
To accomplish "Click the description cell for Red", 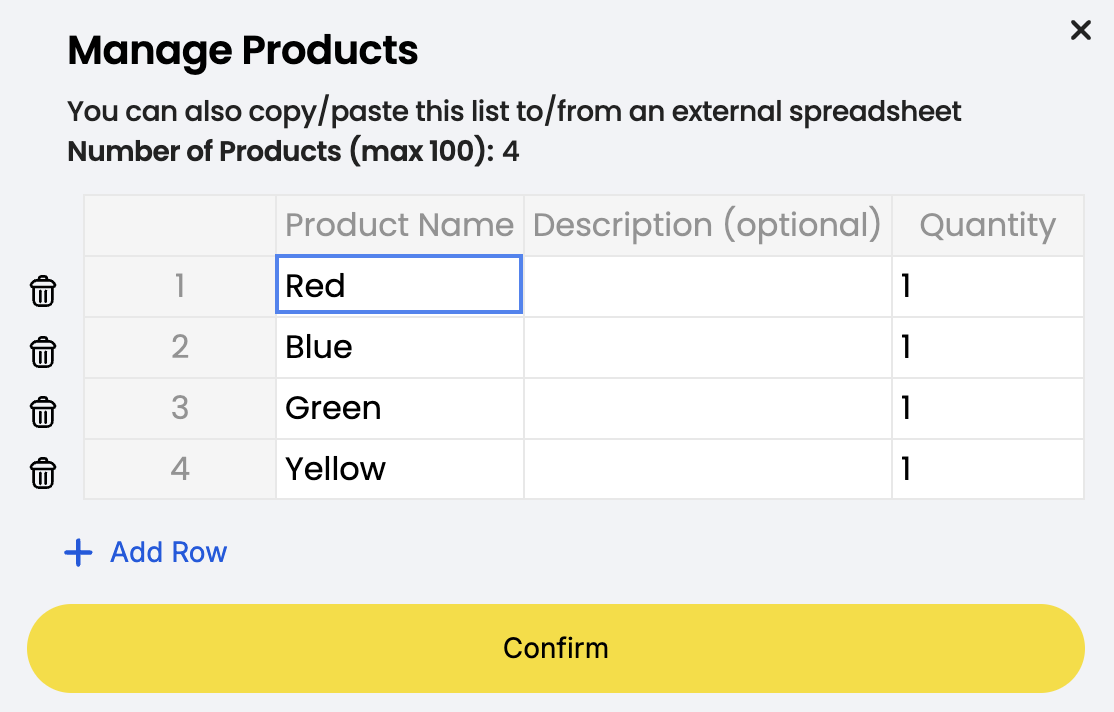I will (707, 286).
